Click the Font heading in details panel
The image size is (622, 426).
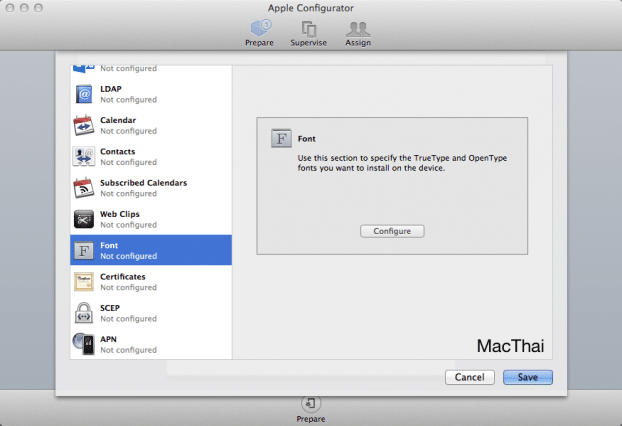307,139
